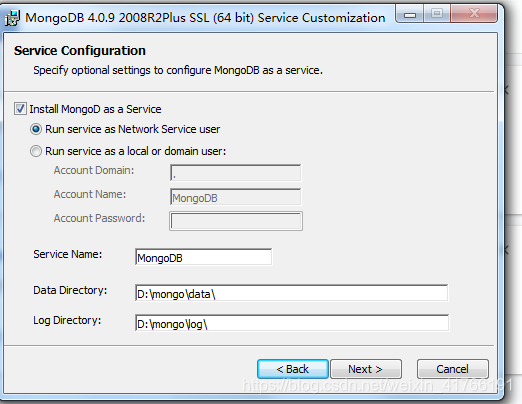
Task: Click the Service Name label
Action: [x=68, y=254]
